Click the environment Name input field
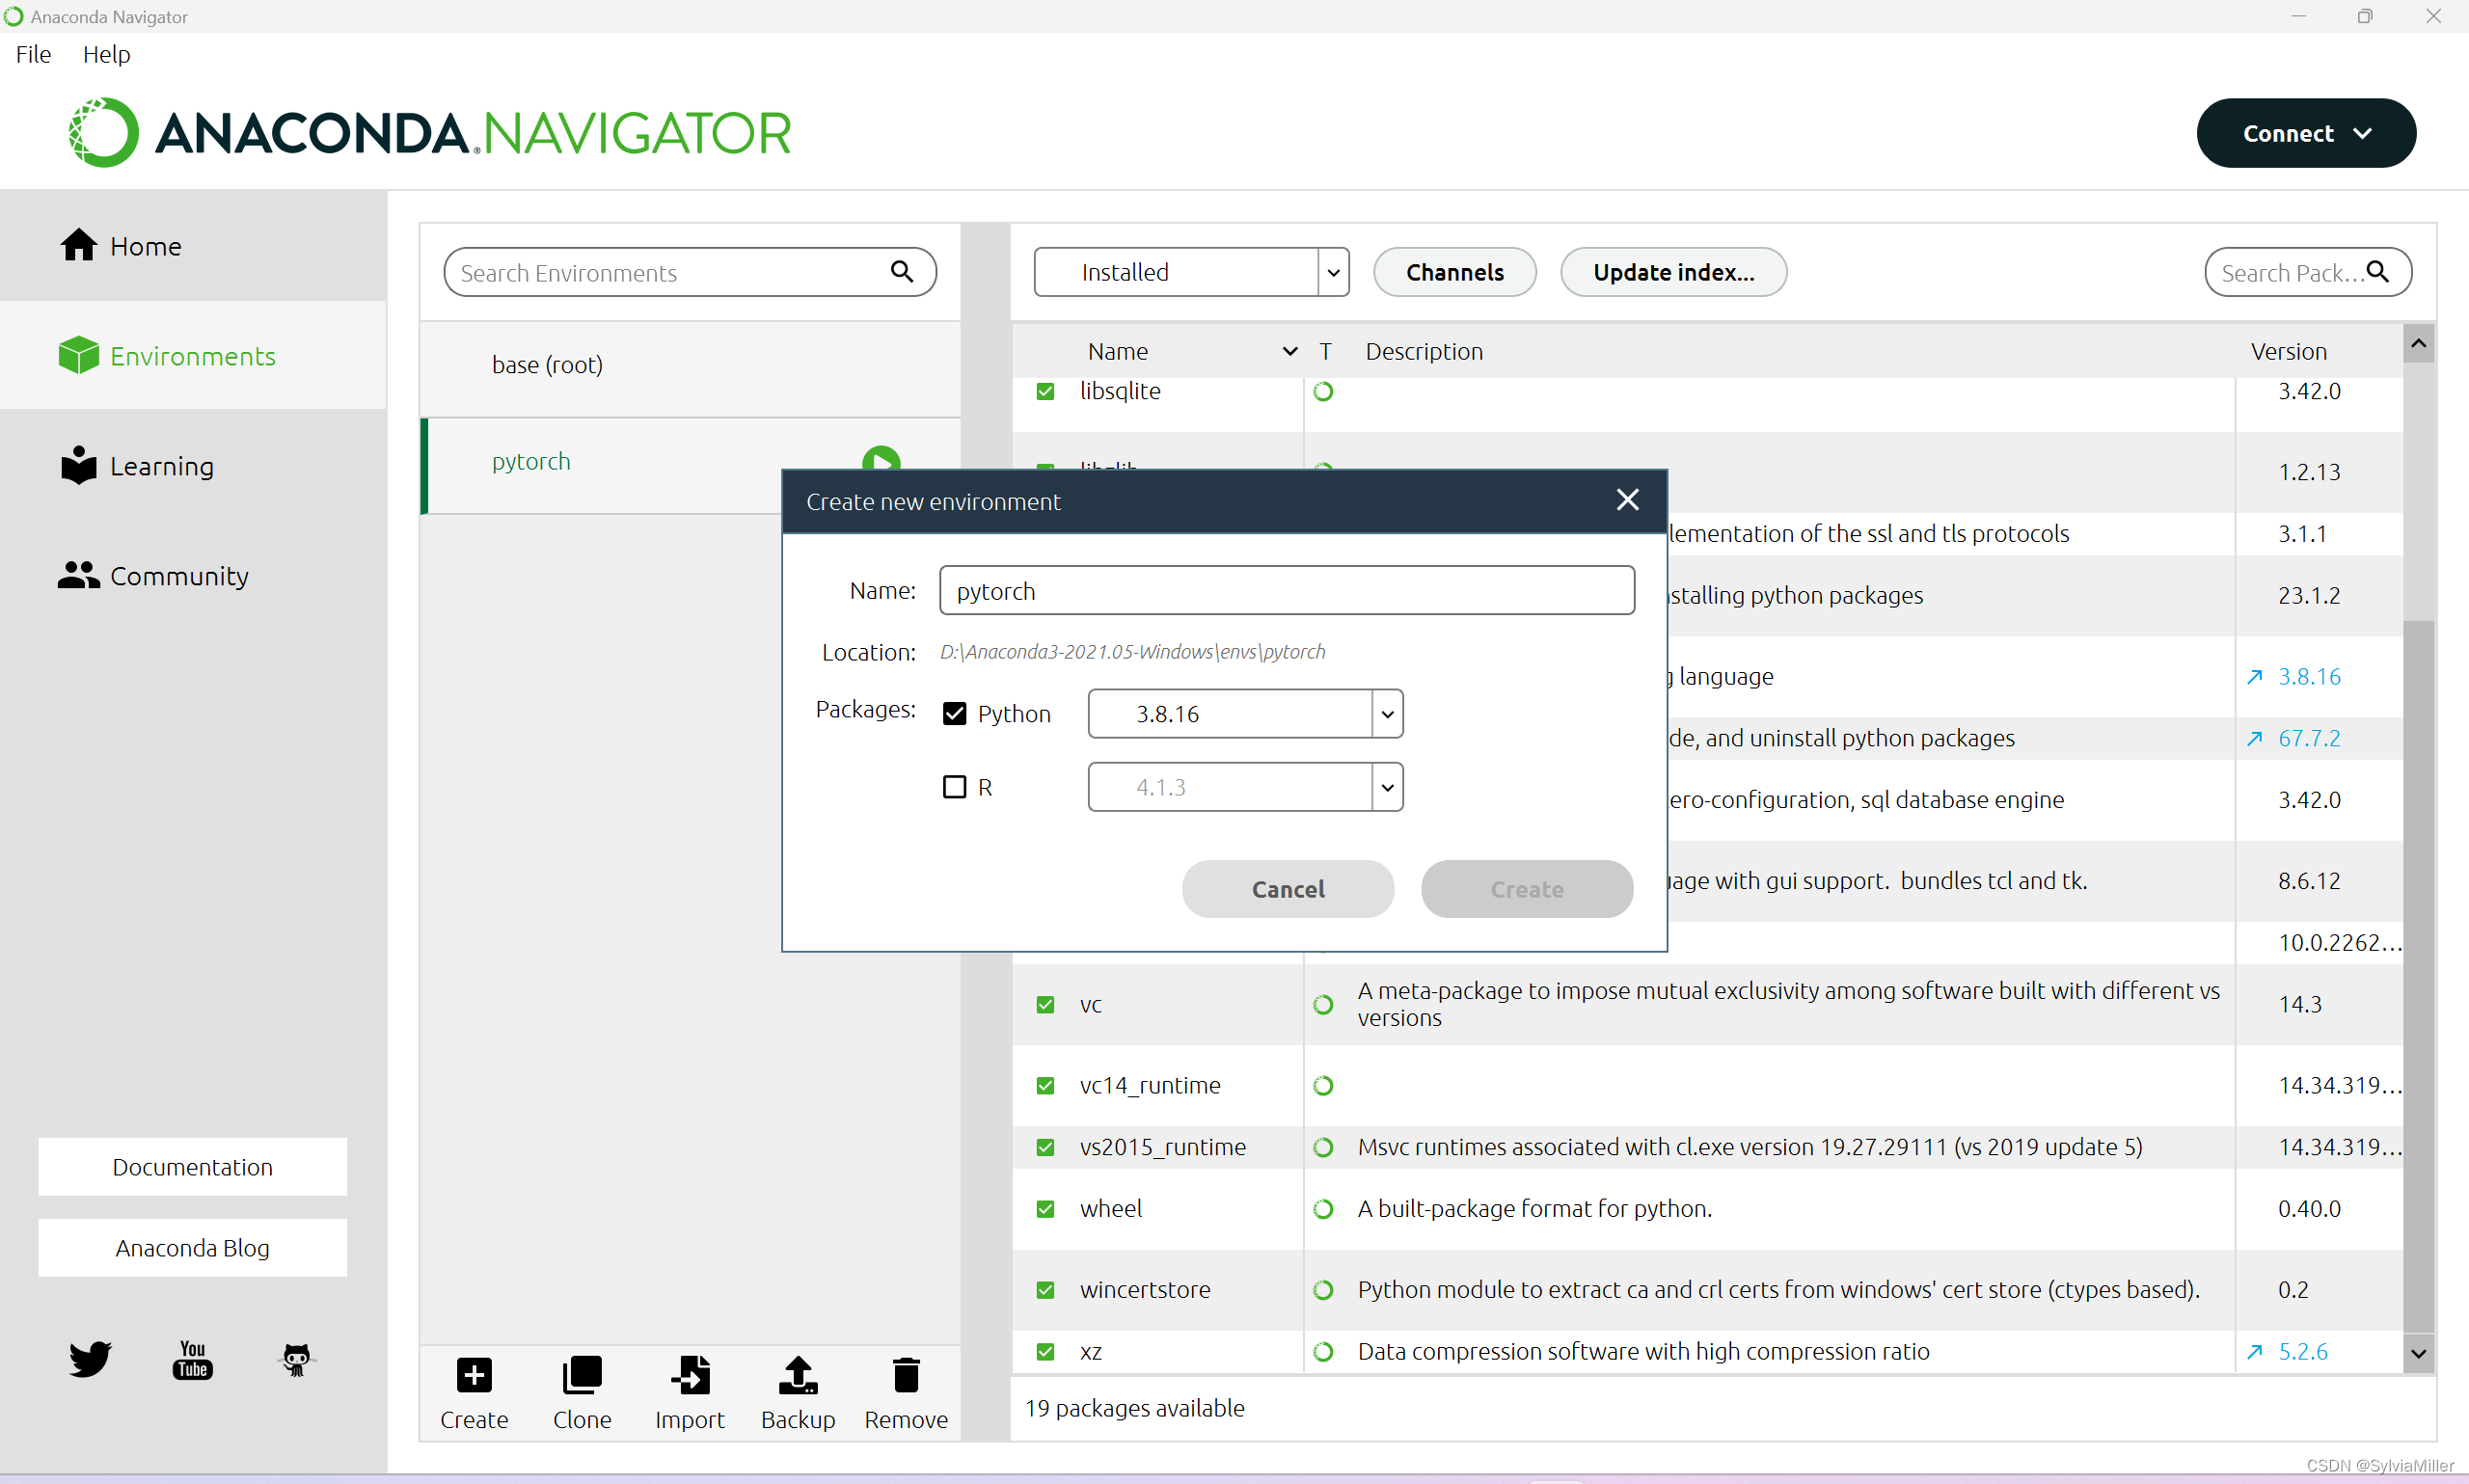Viewport: 2469px width, 1484px height. point(1286,591)
